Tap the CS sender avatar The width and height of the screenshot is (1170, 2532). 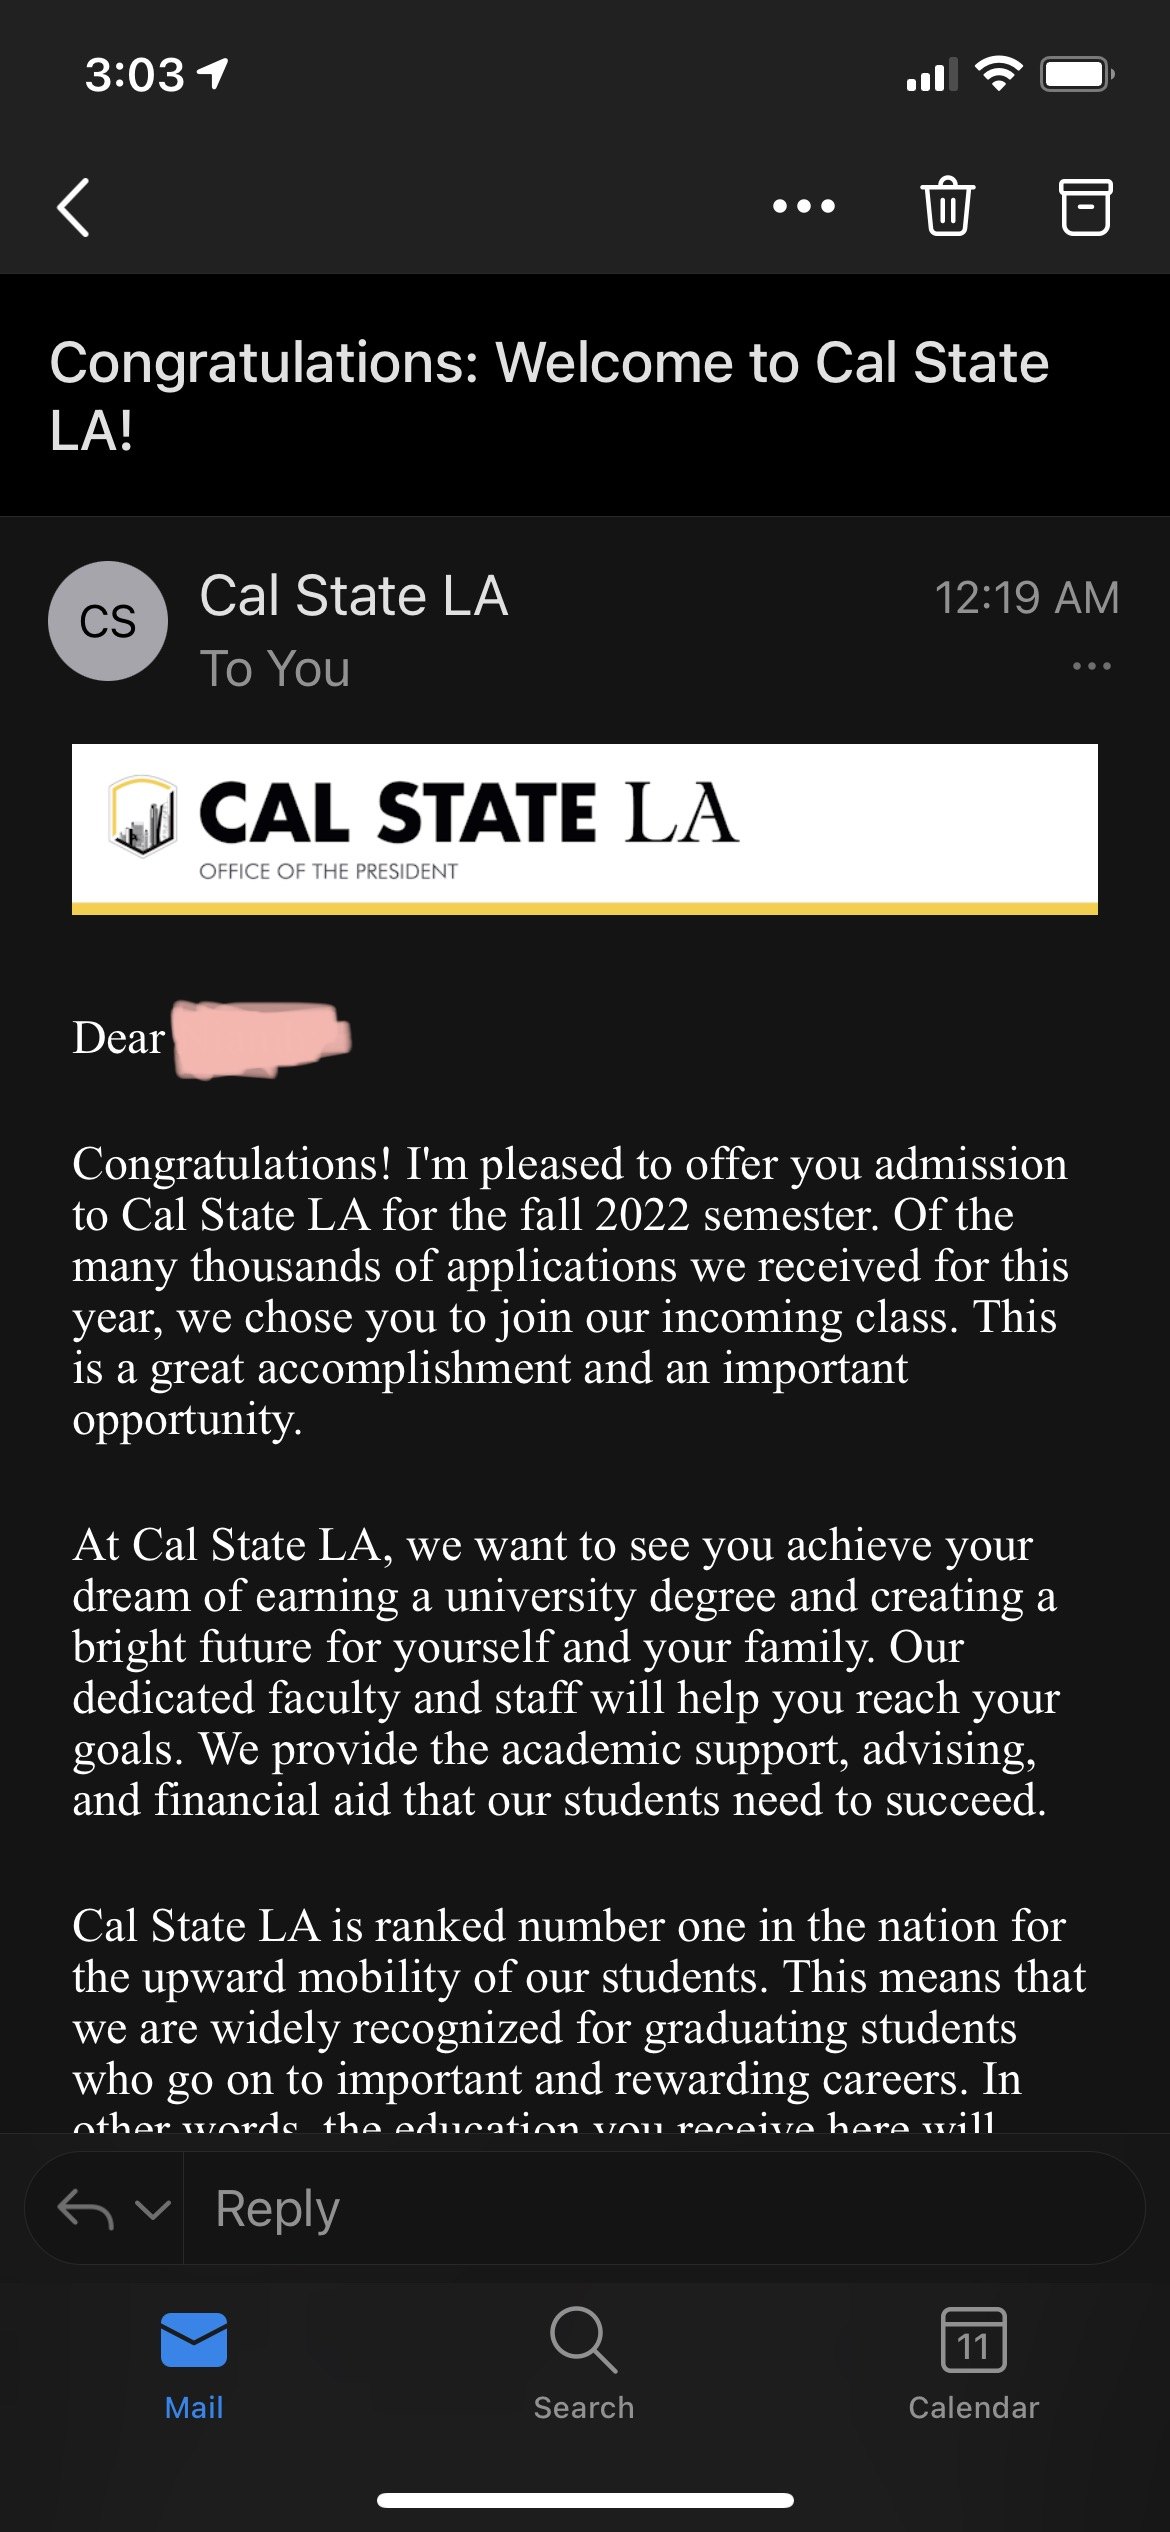pos(108,621)
